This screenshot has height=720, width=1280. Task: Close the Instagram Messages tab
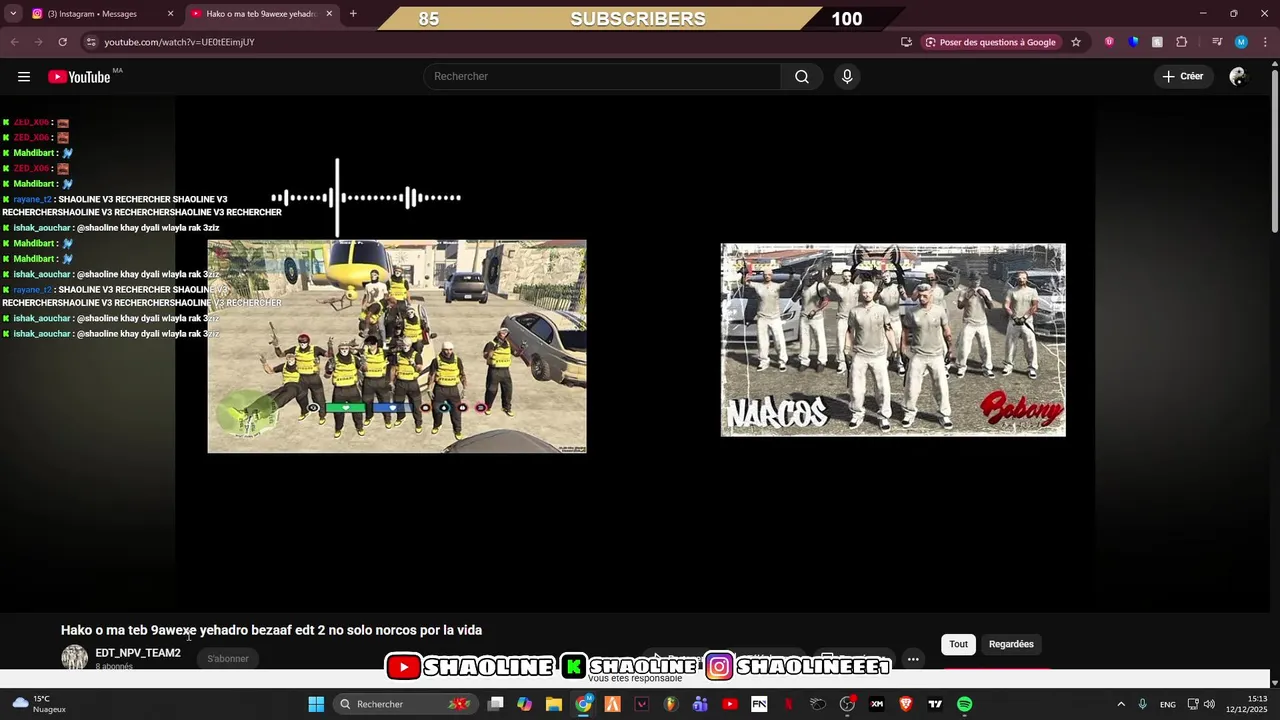pyautogui.click(x=170, y=14)
